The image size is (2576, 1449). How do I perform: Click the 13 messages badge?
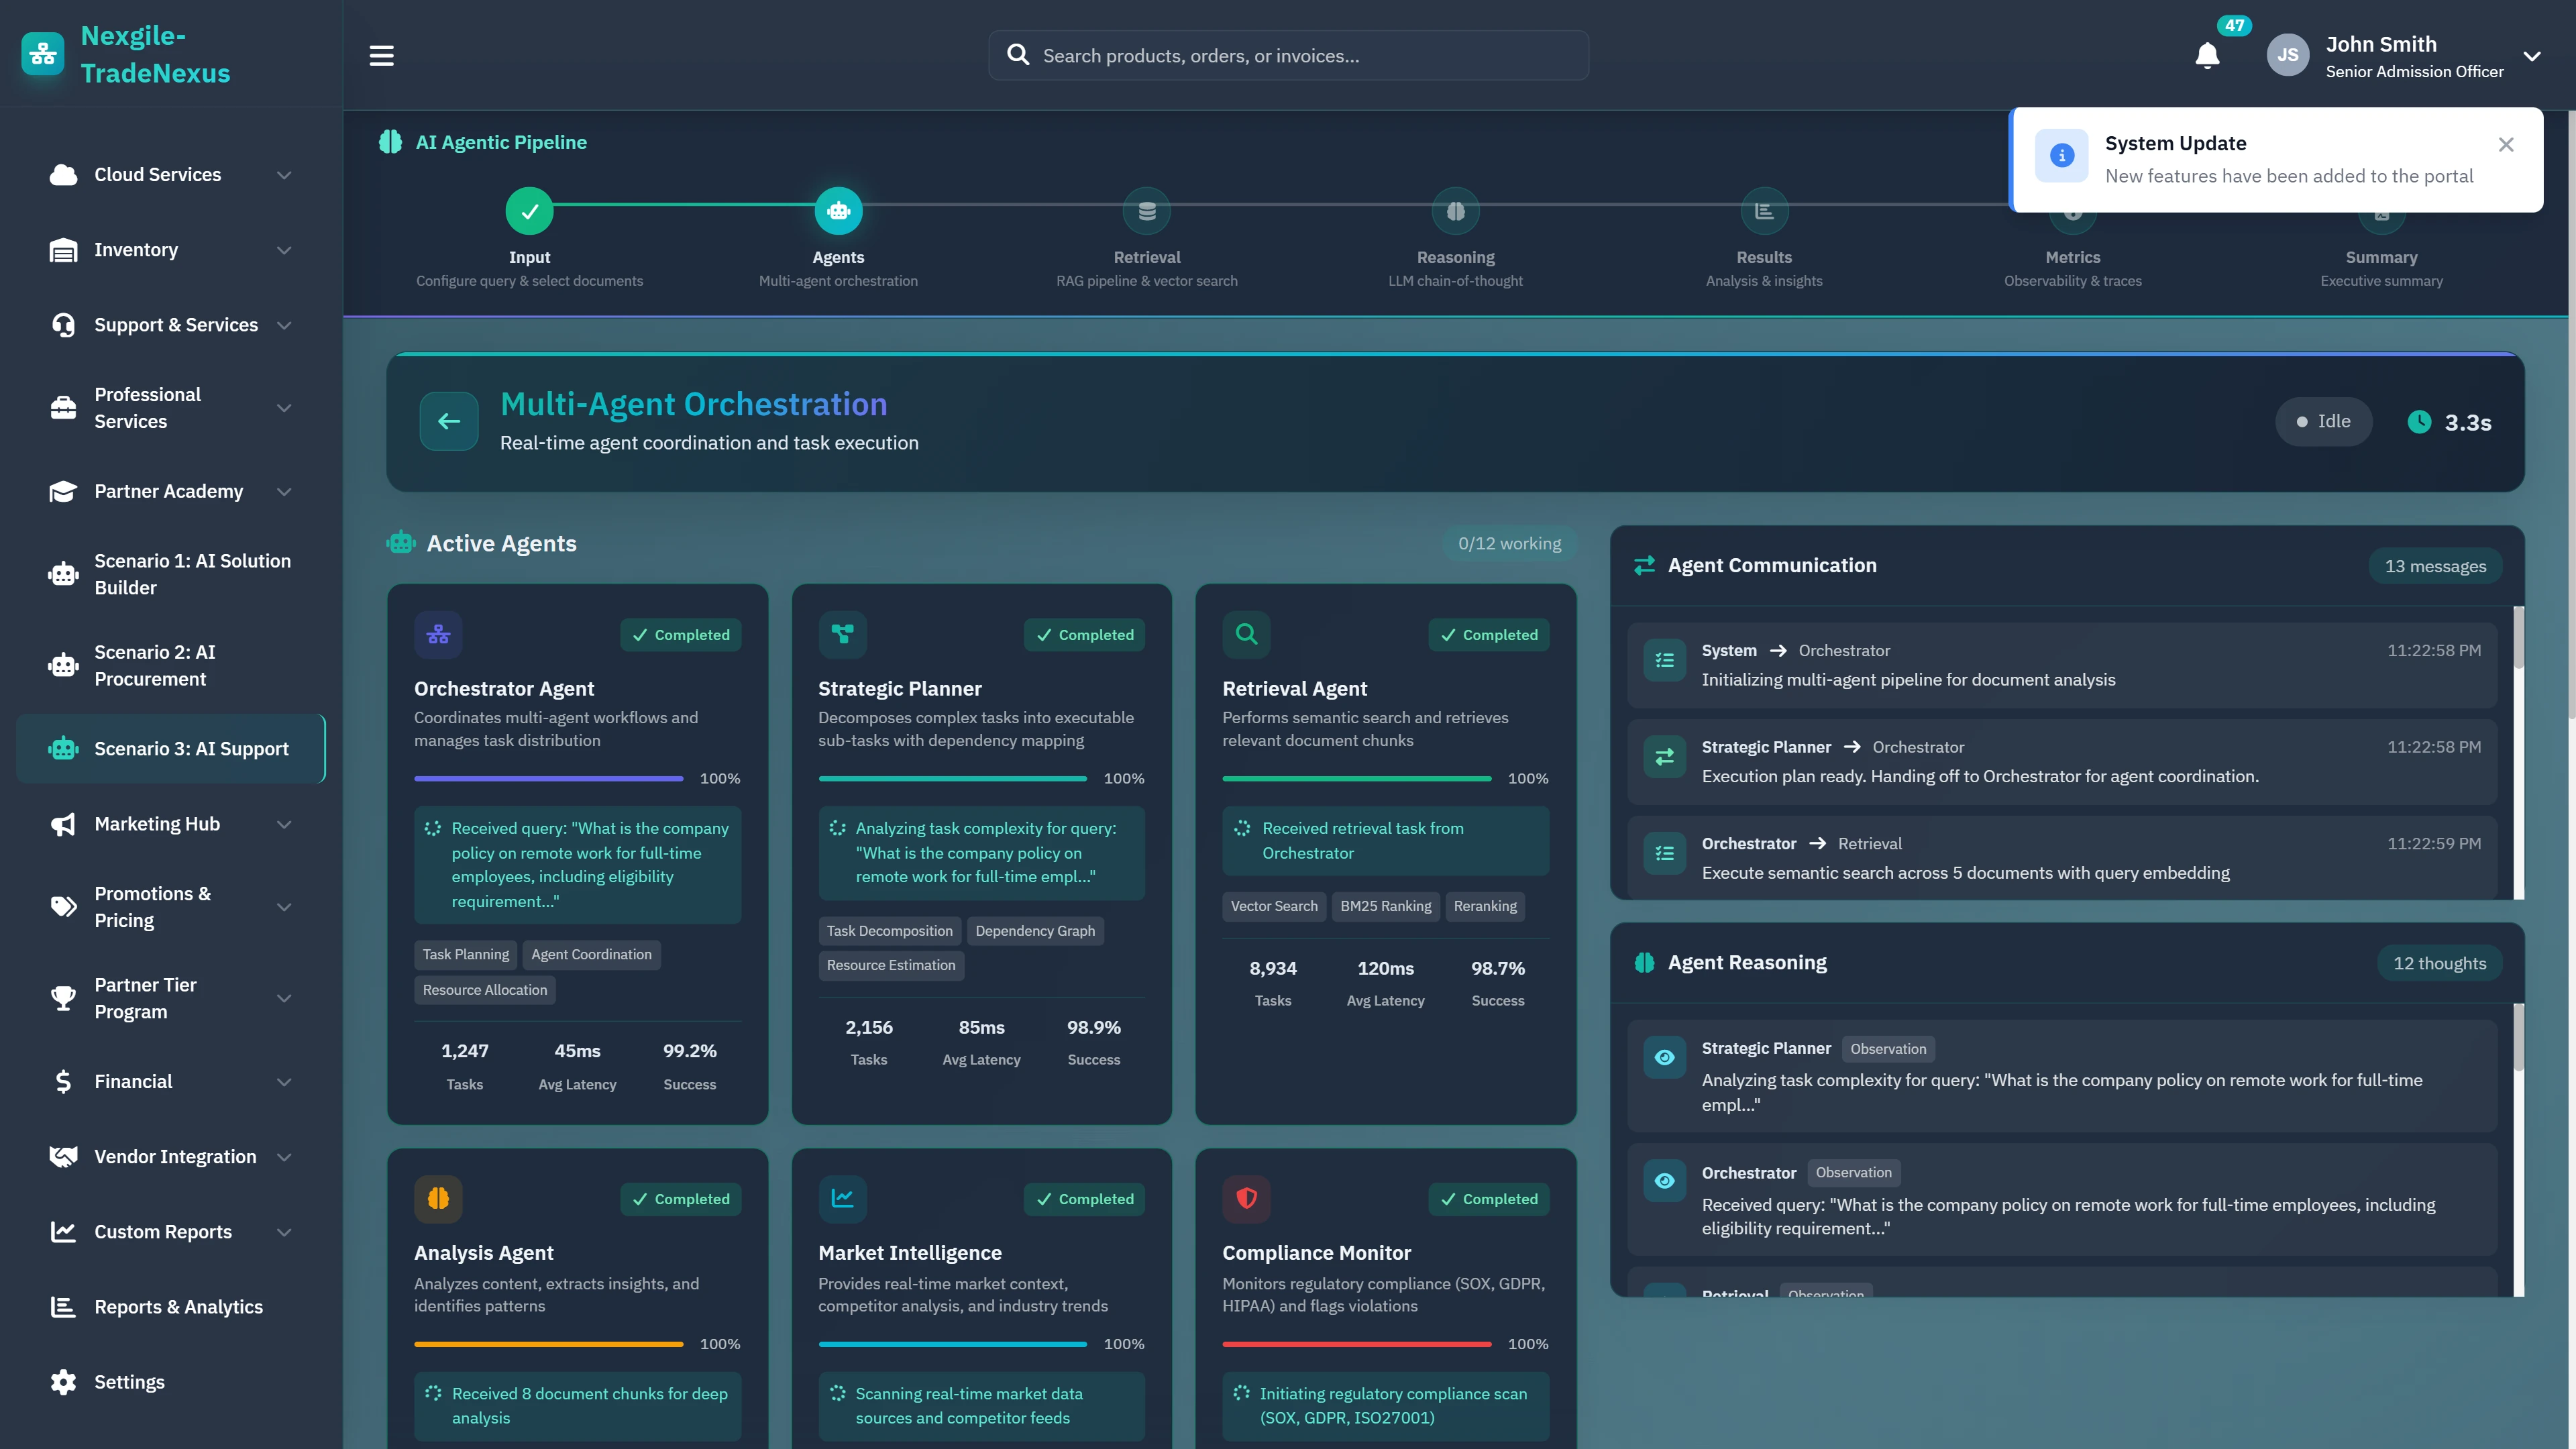(2436, 565)
